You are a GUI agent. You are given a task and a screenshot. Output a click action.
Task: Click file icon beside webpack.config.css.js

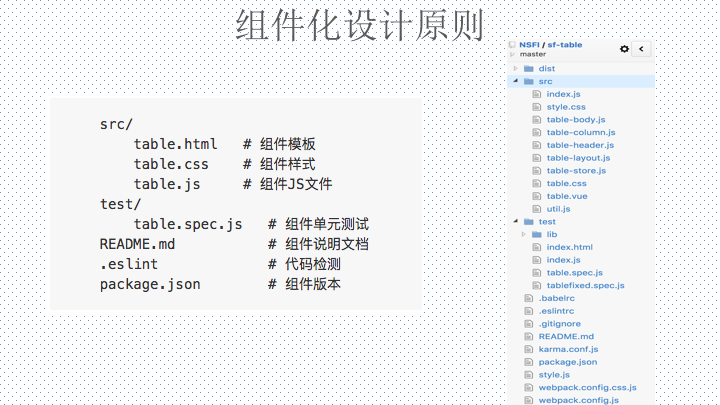click(529, 388)
